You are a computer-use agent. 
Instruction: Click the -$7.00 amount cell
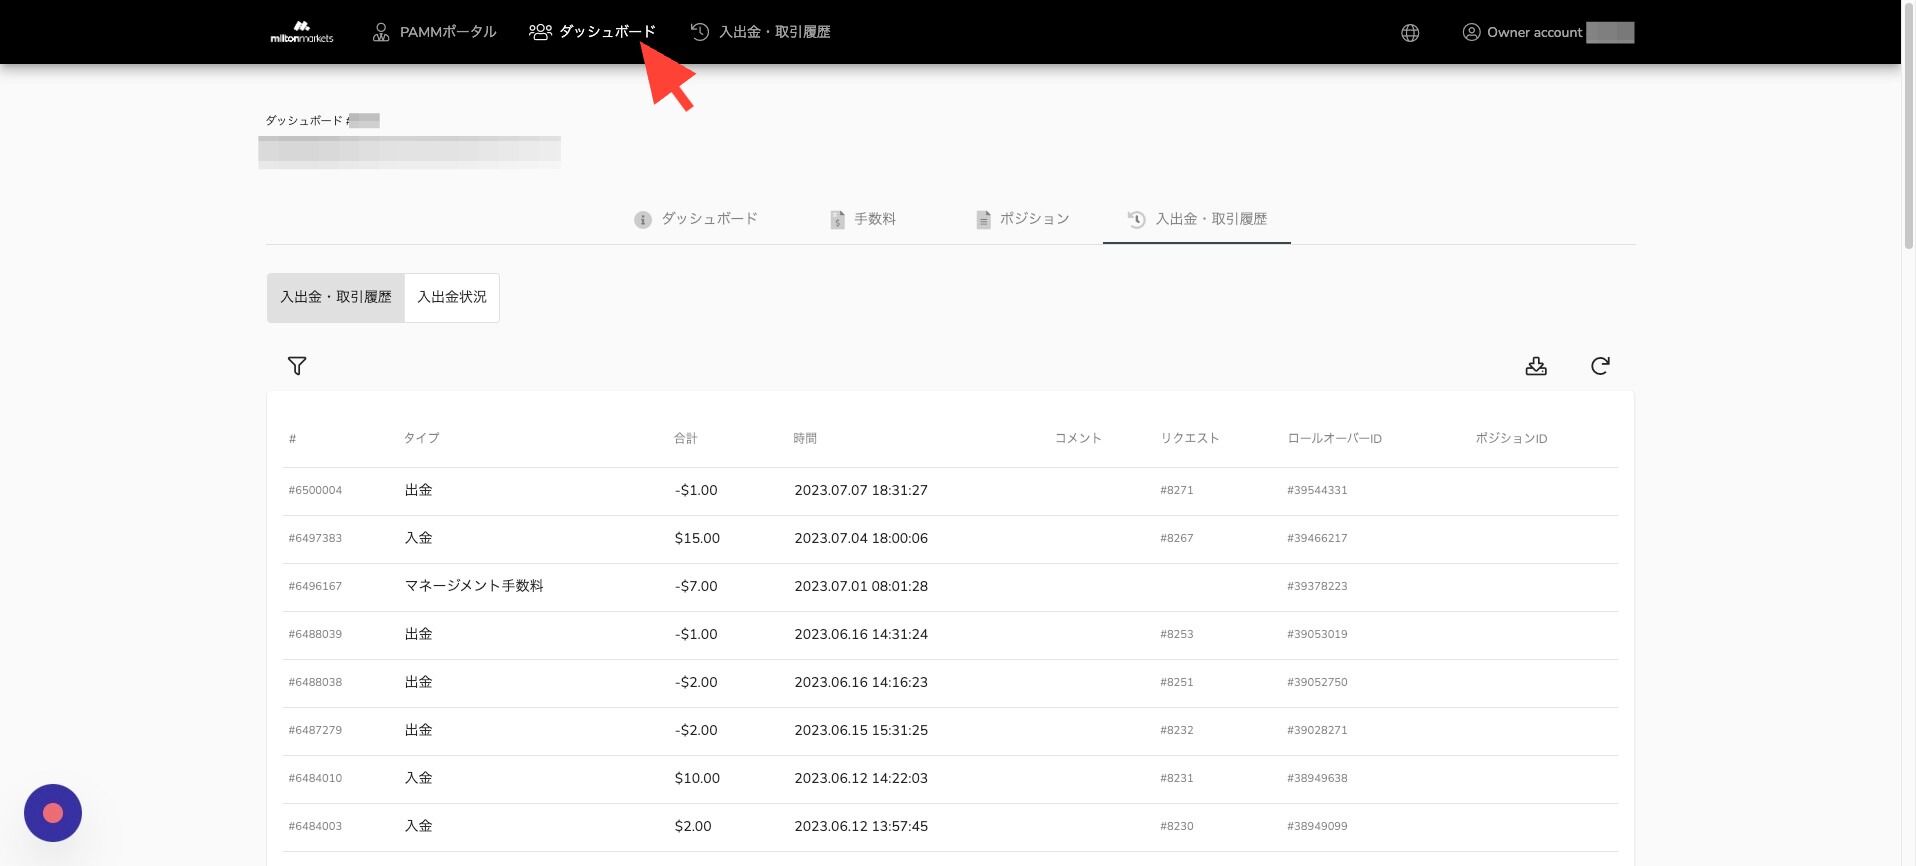click(696, 586)
